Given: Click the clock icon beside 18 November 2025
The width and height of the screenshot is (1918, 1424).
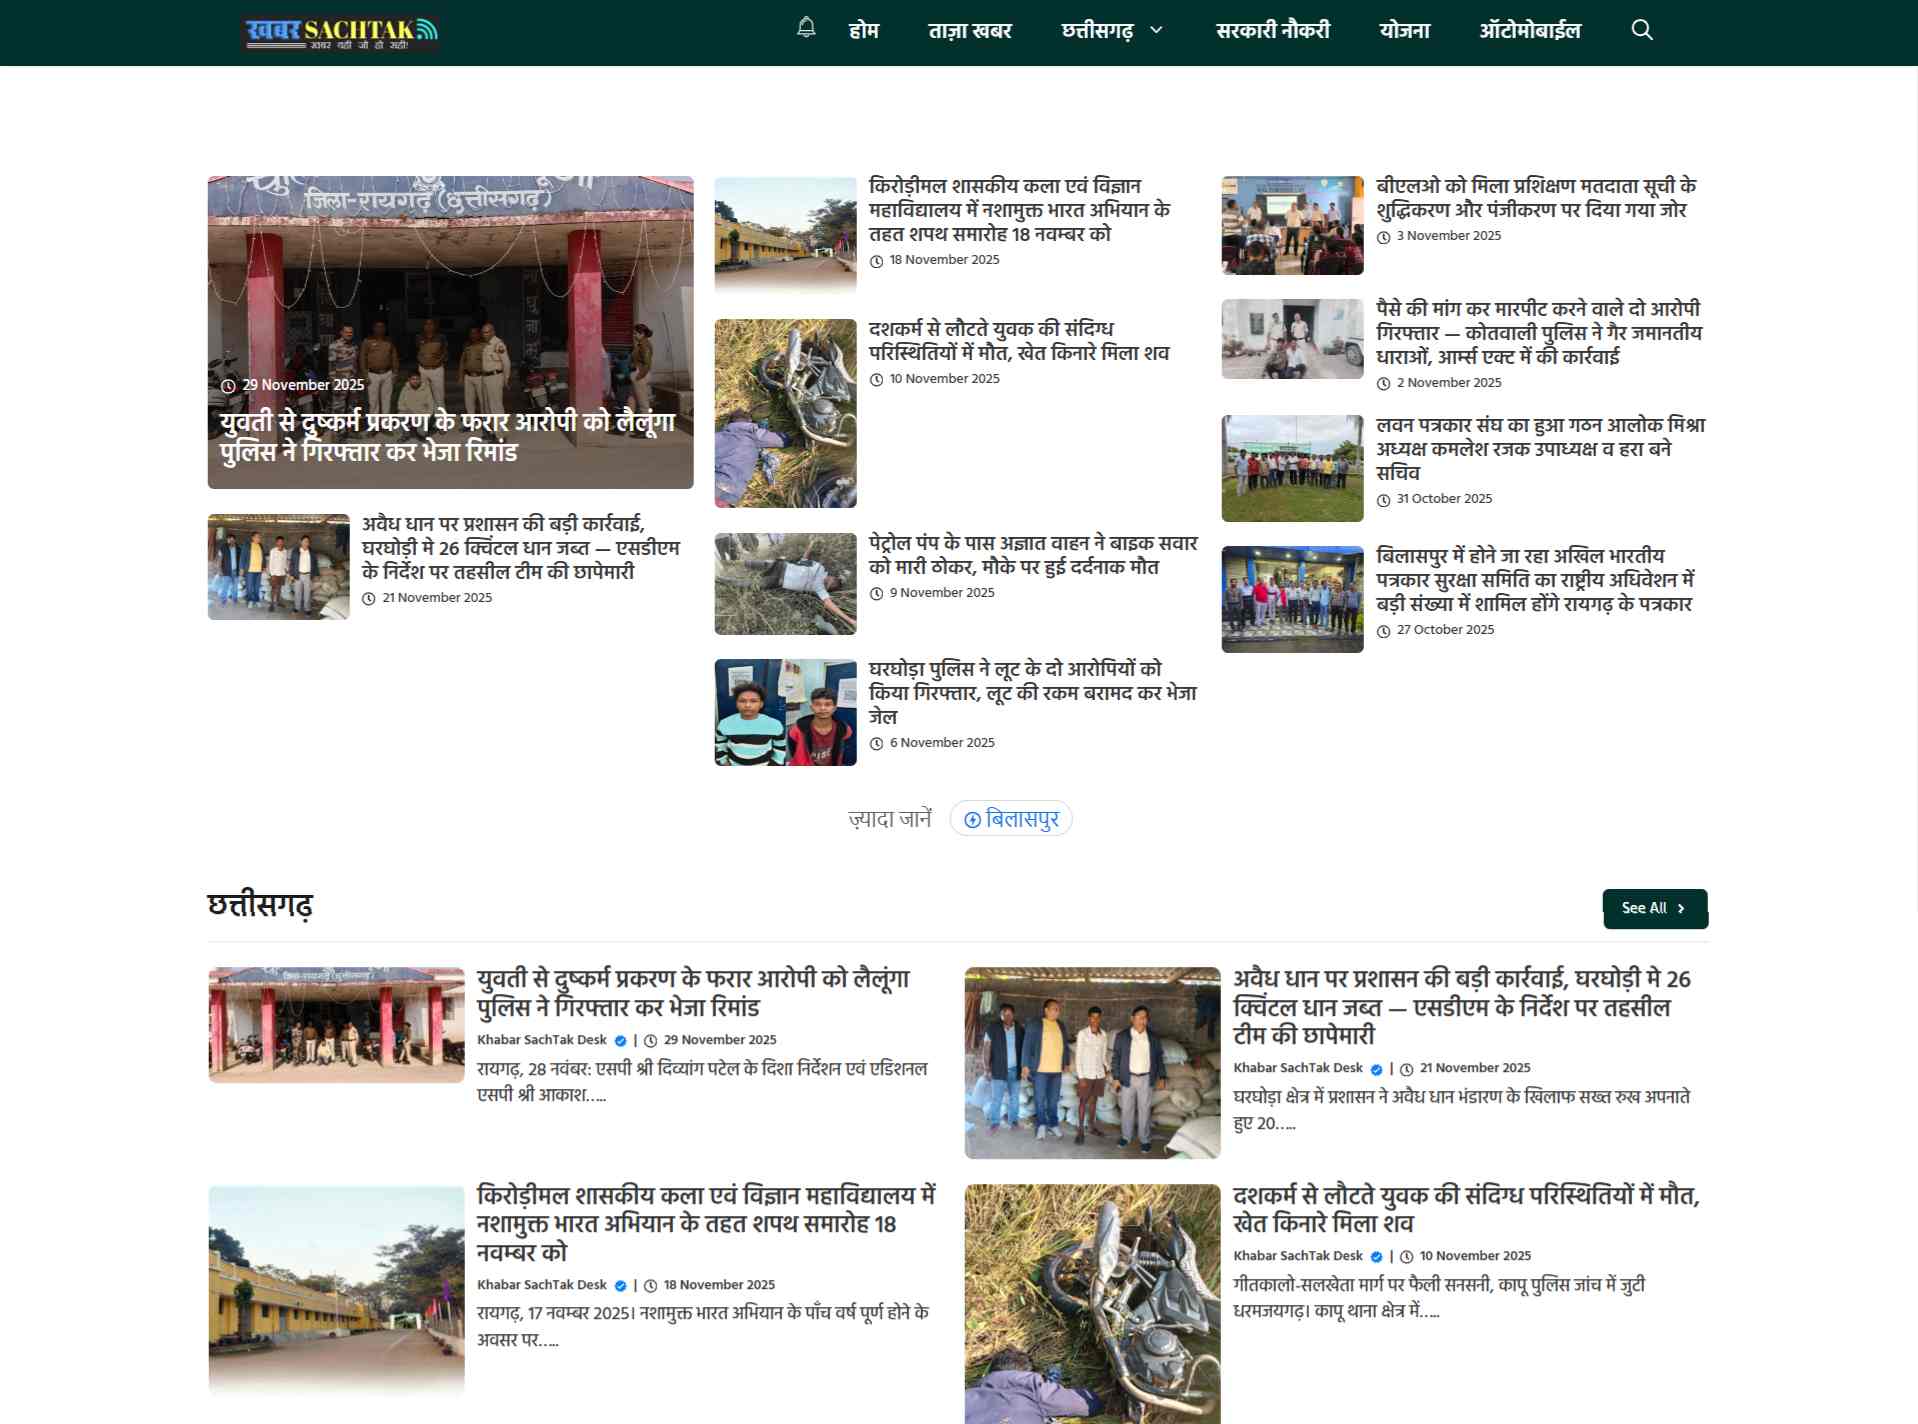Looking at the screenshot, I should tap(878, 259).
